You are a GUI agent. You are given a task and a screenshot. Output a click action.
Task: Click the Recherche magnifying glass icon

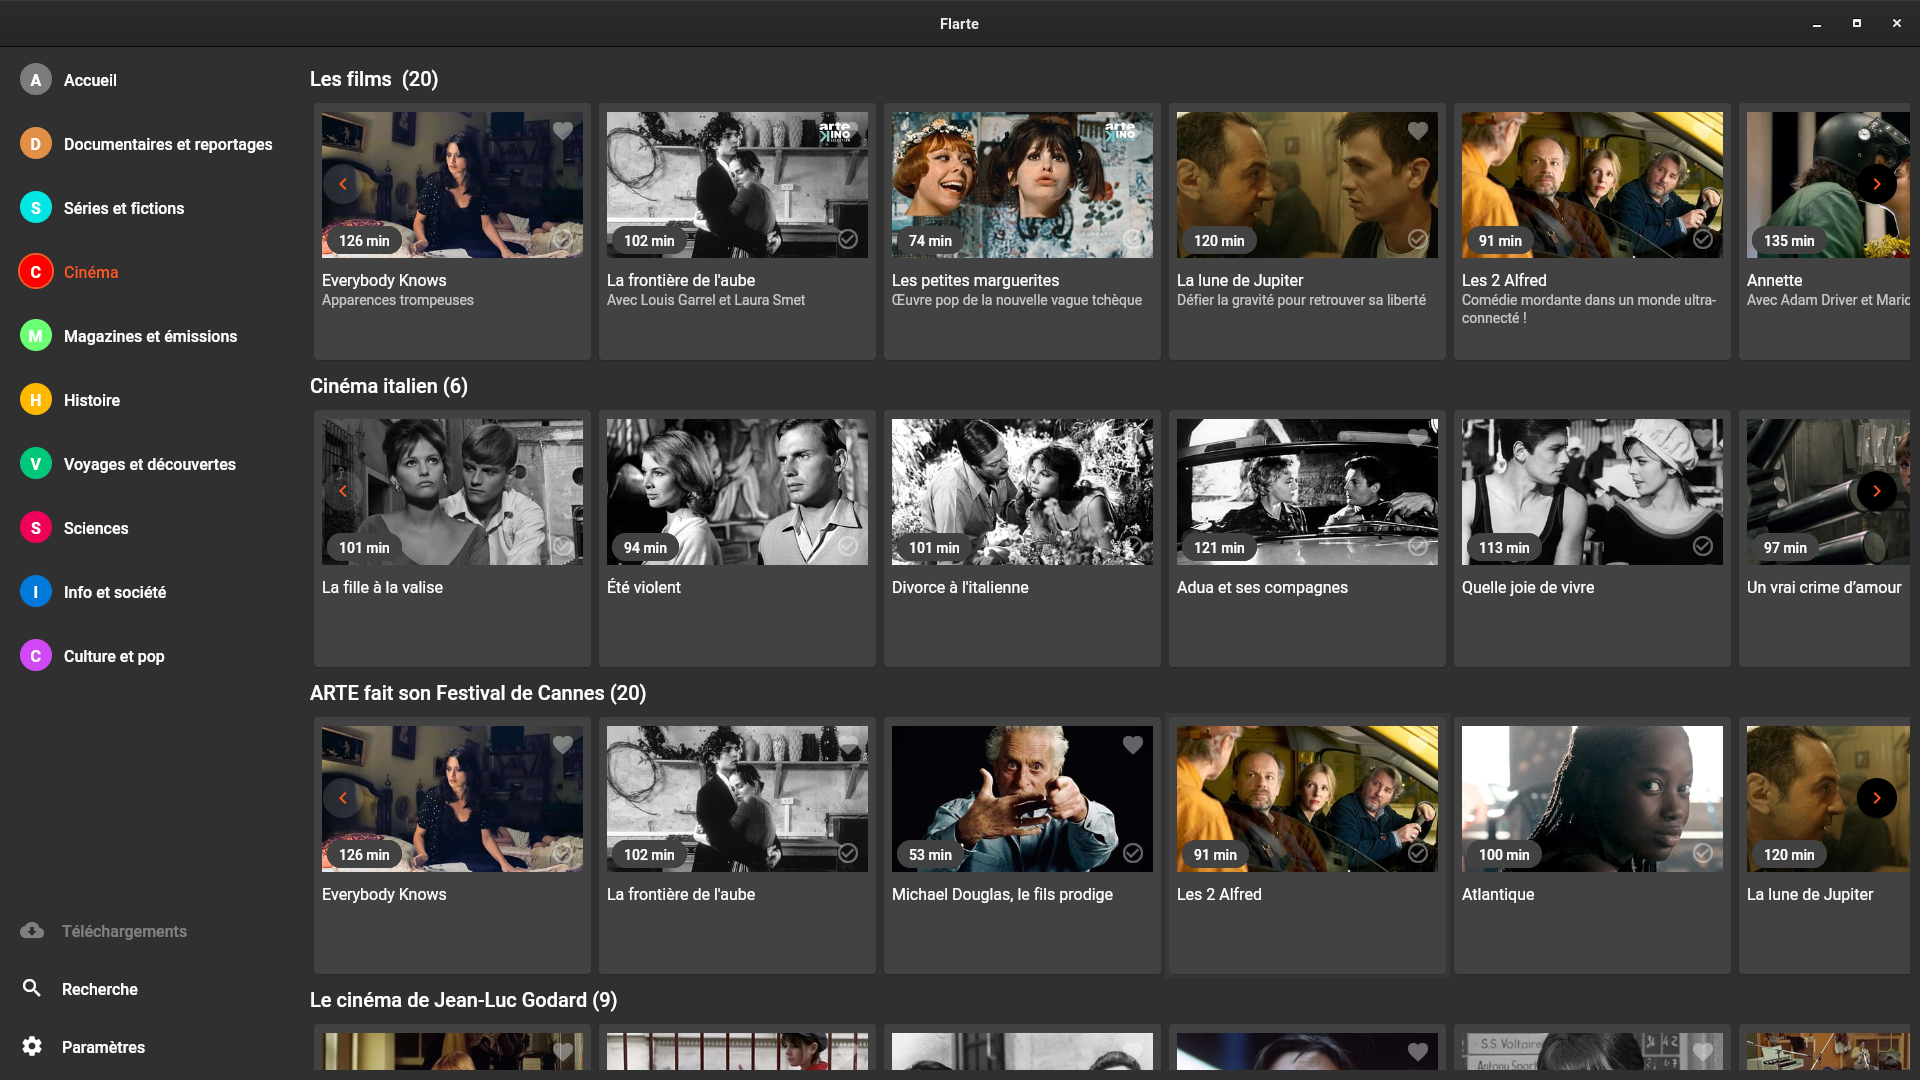pyautogui.click(x=32, y=988)
